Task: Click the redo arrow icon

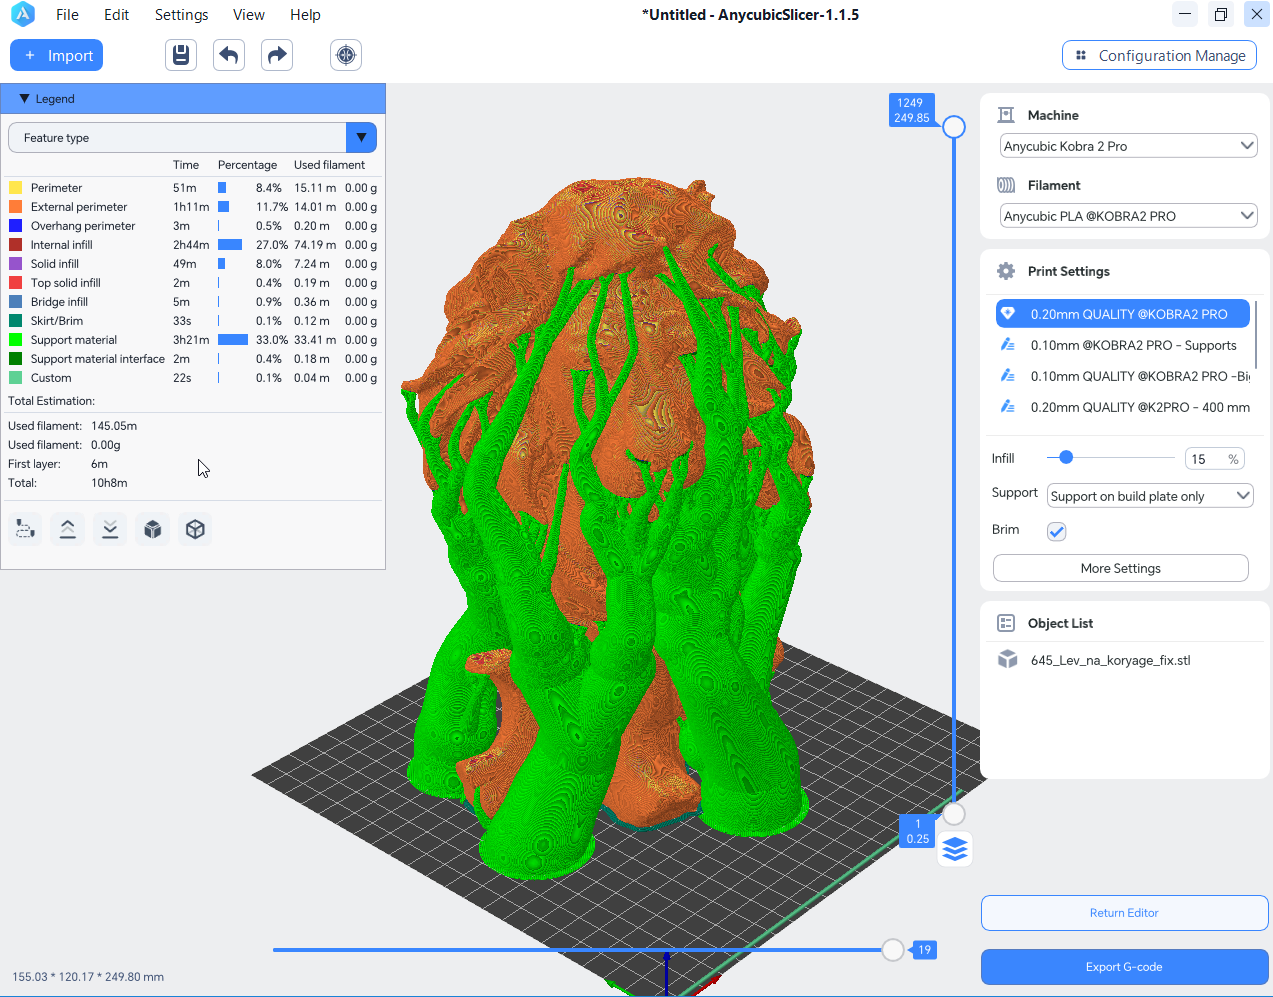Action: coord(277,55)
